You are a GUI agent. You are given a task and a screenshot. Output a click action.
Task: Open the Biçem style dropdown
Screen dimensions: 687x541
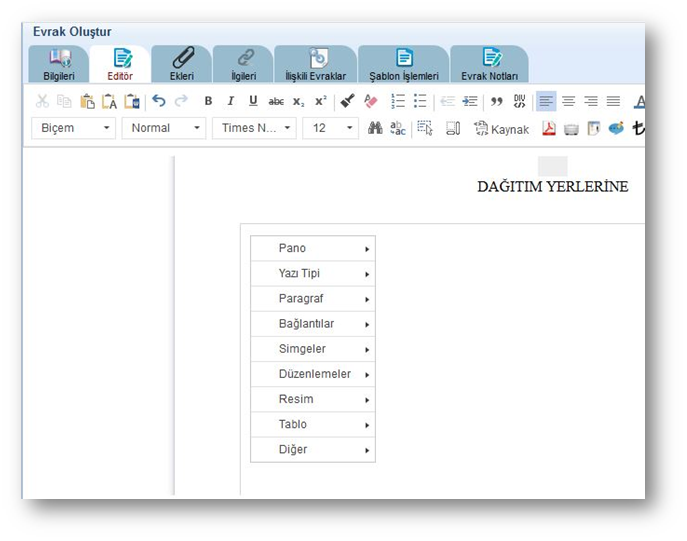(74, 128)
